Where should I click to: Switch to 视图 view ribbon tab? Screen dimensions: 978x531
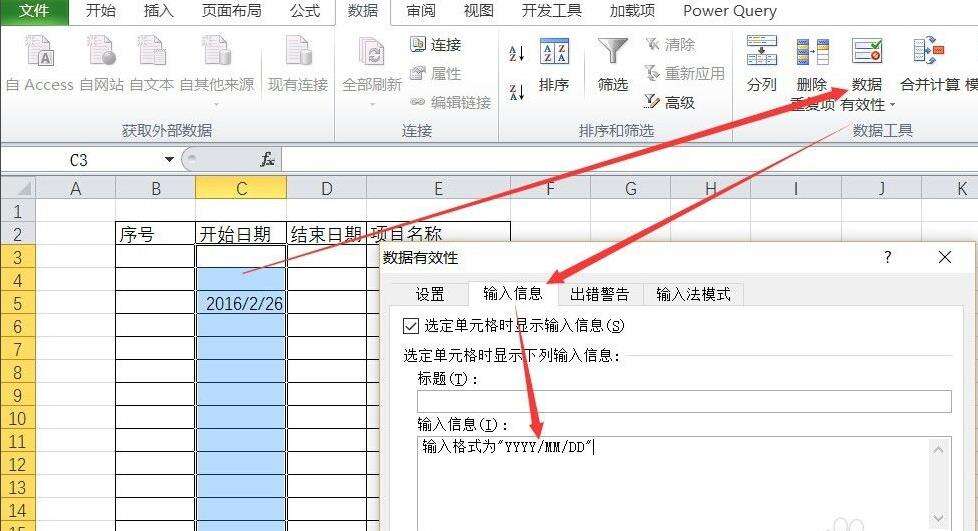coord(479,11)
